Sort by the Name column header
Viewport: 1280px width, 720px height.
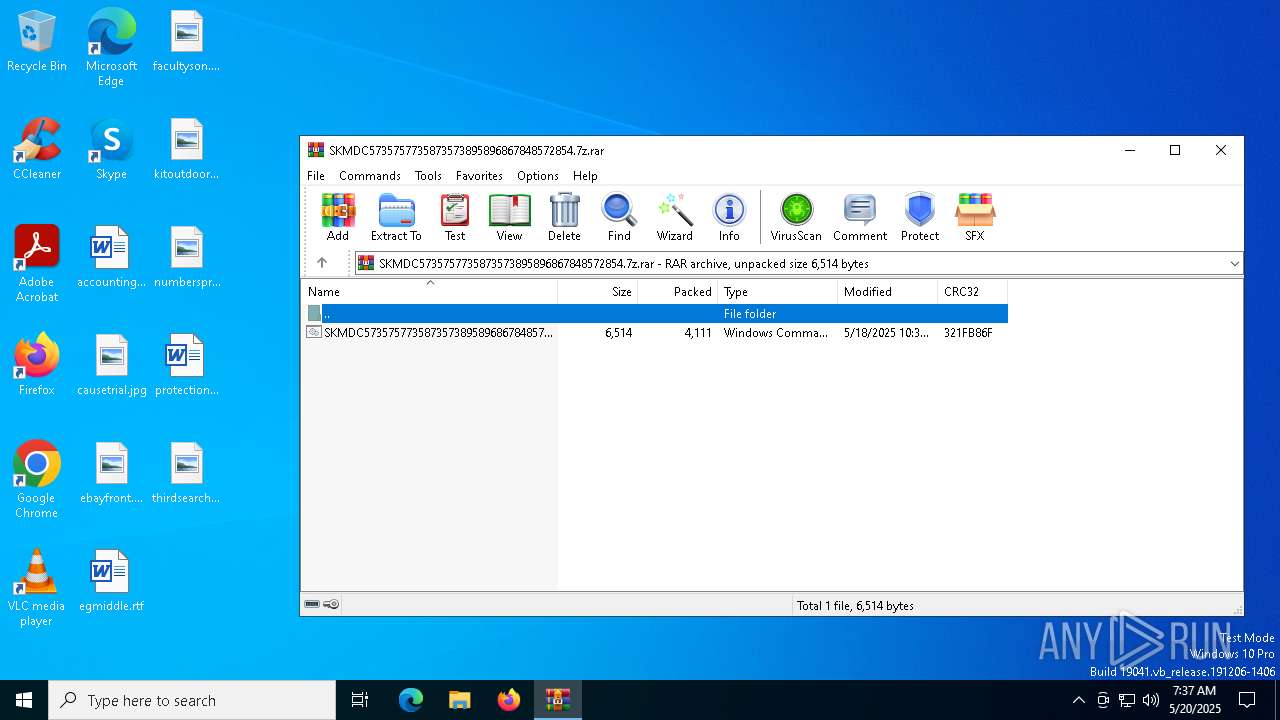430,292
